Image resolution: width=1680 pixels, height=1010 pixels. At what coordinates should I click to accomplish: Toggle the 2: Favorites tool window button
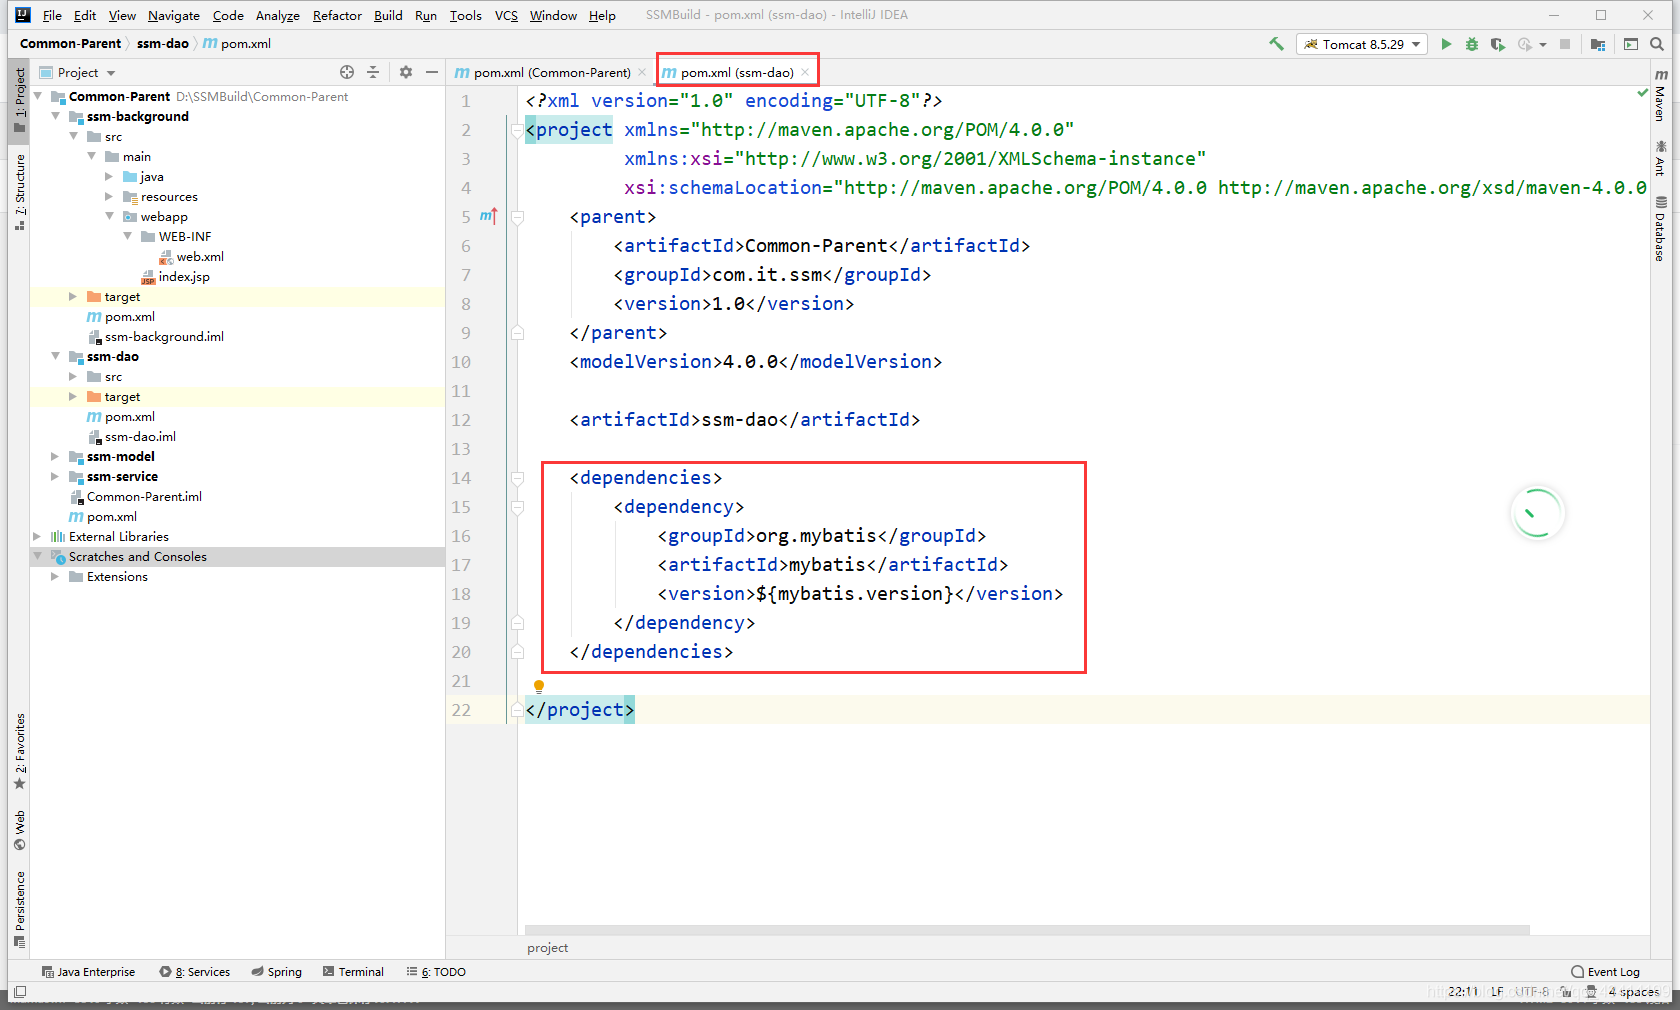19,751
